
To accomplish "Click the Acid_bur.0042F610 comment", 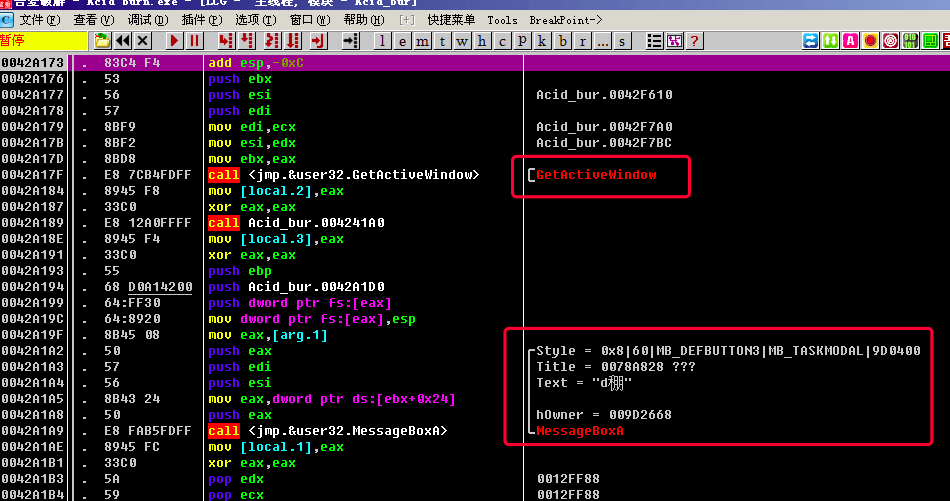I will pyautogui.click(x=604, y=95).
